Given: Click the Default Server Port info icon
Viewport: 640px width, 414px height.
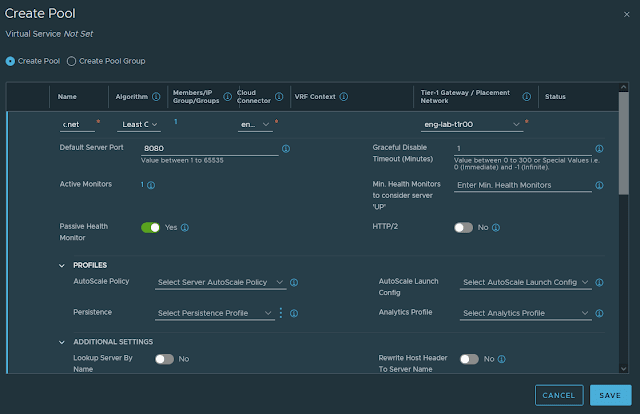Looking at the screenshot, I should [286, 149].
